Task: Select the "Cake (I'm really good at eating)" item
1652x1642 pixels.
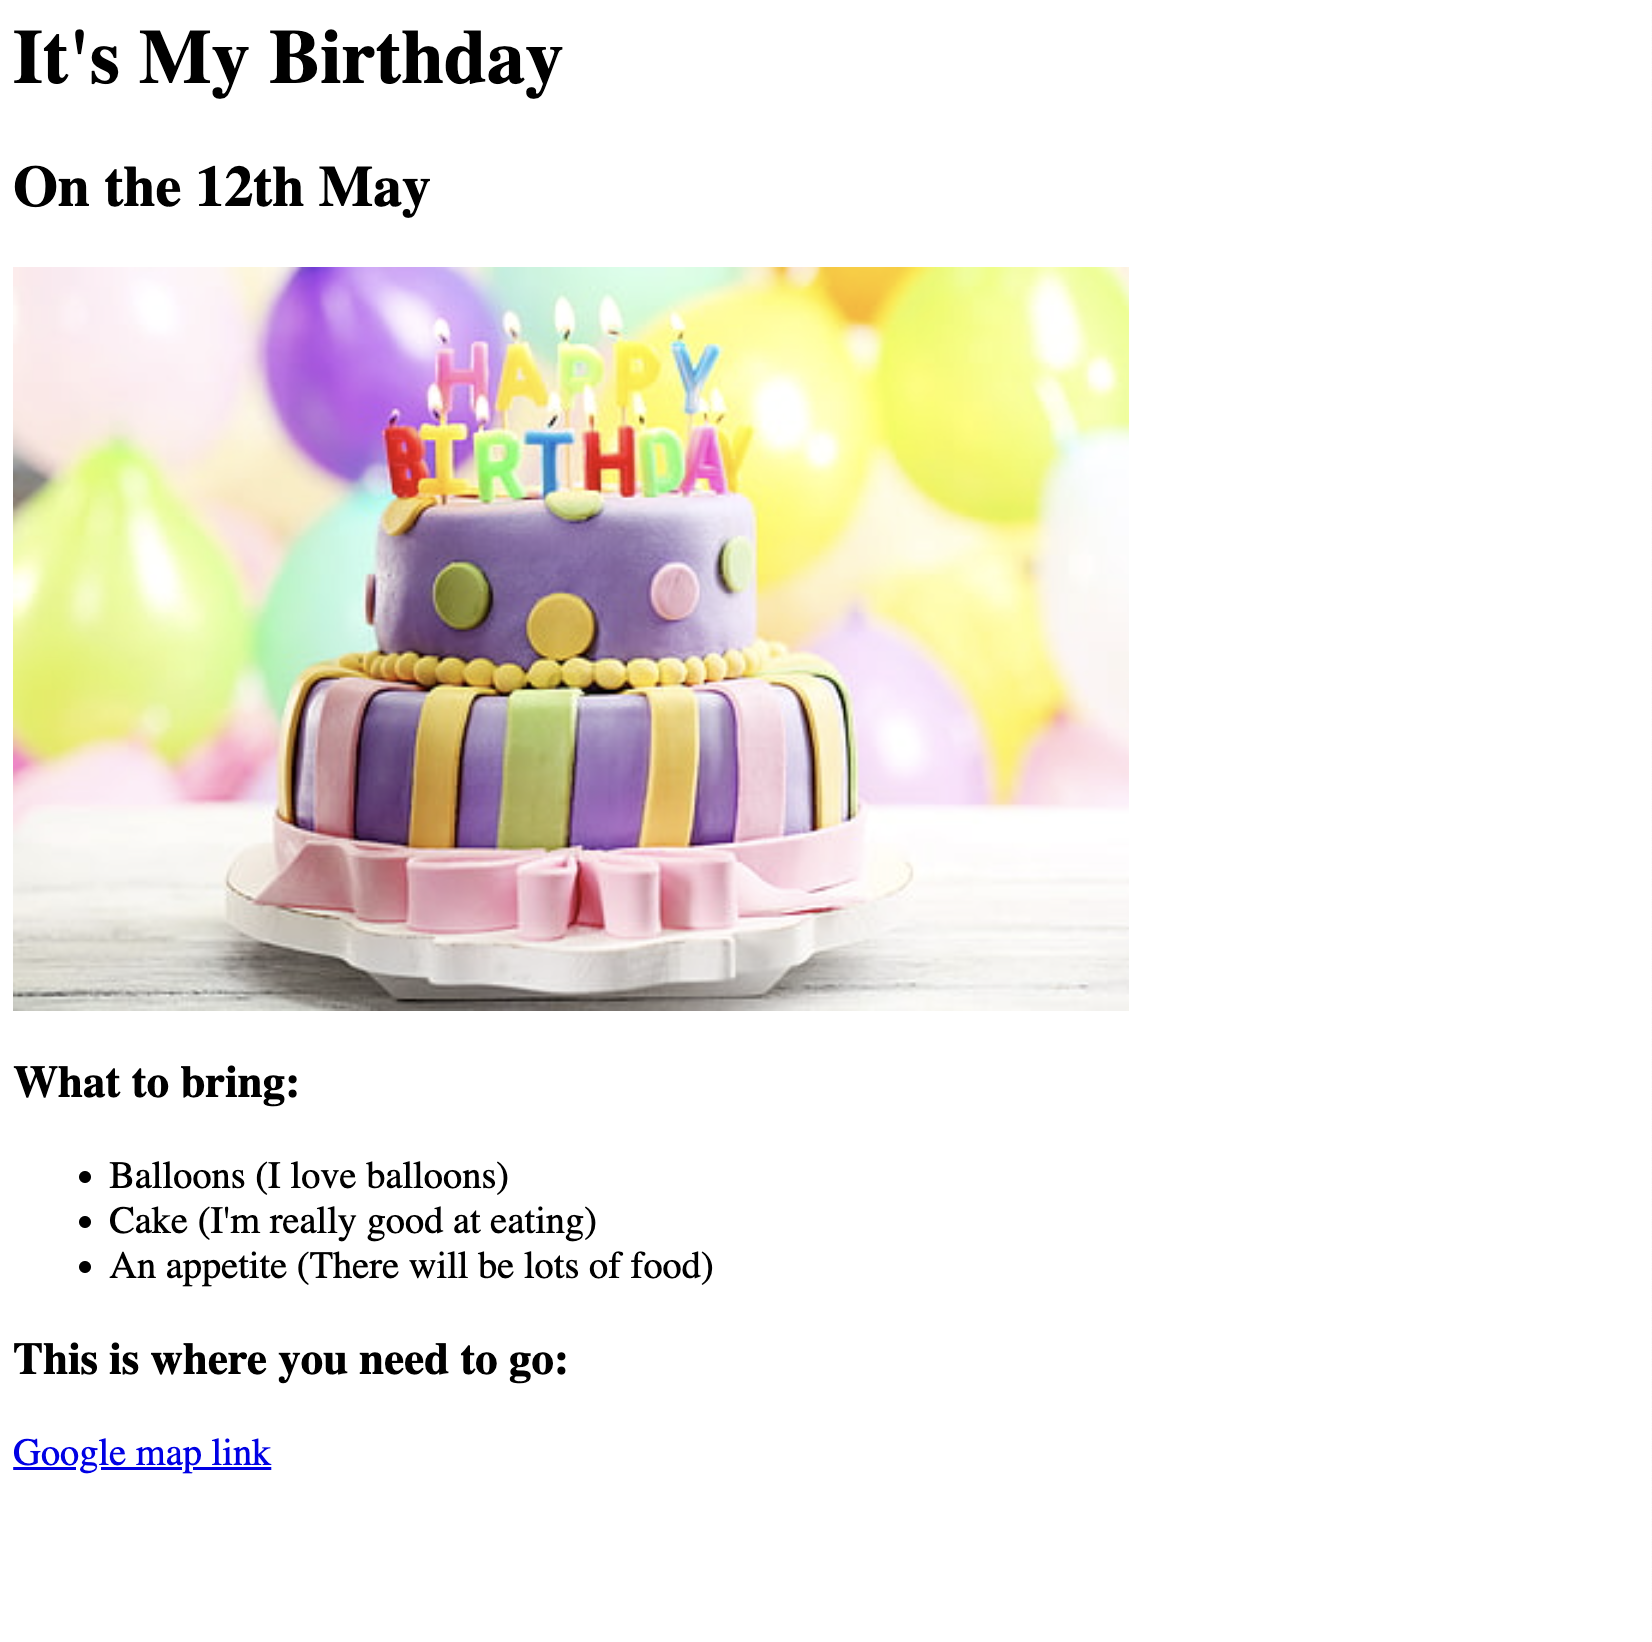Action: [x=352, y=1221]
